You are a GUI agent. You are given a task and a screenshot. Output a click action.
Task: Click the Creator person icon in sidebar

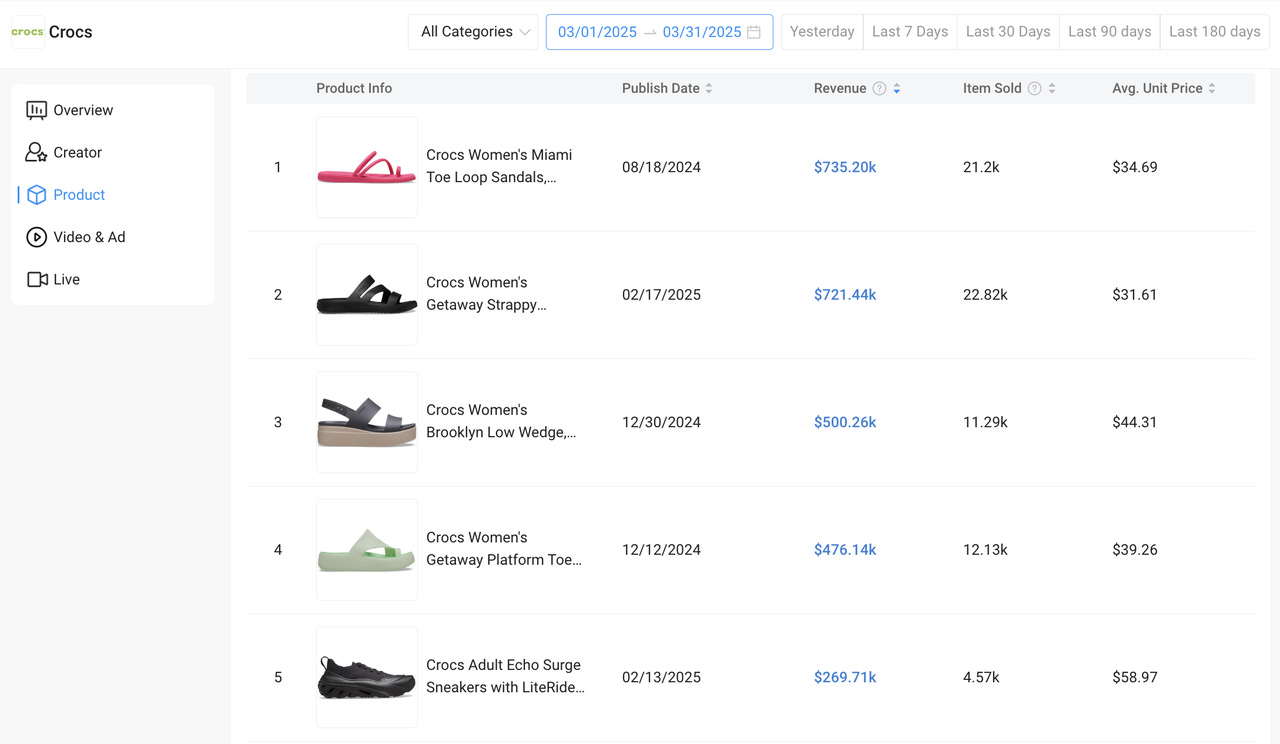tap(37, 152)
